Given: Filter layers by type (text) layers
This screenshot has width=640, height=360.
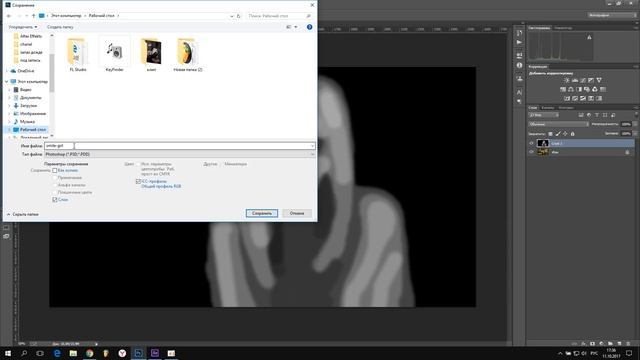Looking at the screenshot, I should (597, 115).
